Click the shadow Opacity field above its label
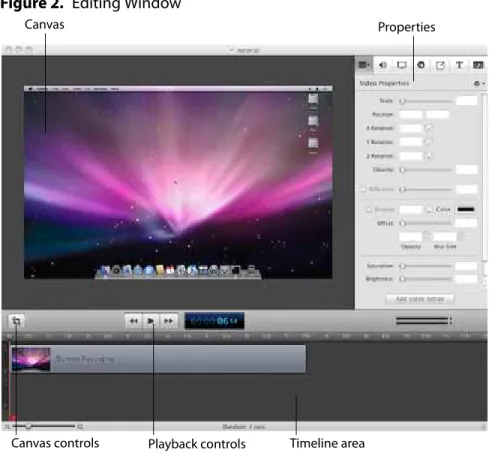This screenshot has height=456, width=495. (x=410, y=236)
